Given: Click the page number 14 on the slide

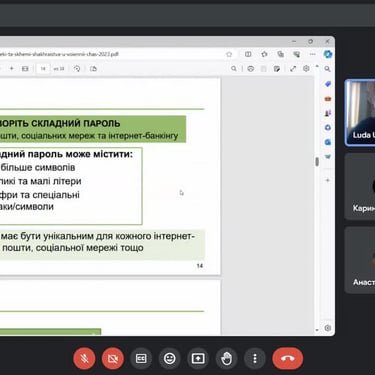Looking at the screenshot, I should tap(200, 266).
